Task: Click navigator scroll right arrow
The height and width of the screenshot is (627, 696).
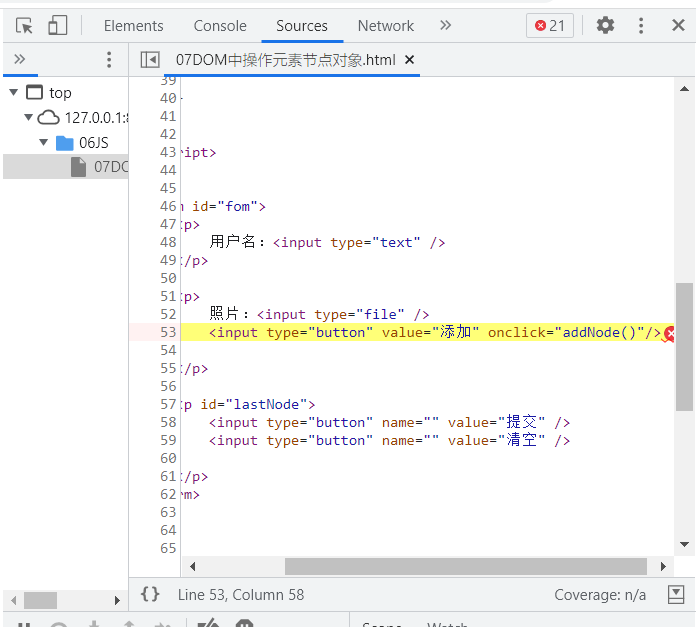Action: (x=117, y=600)
